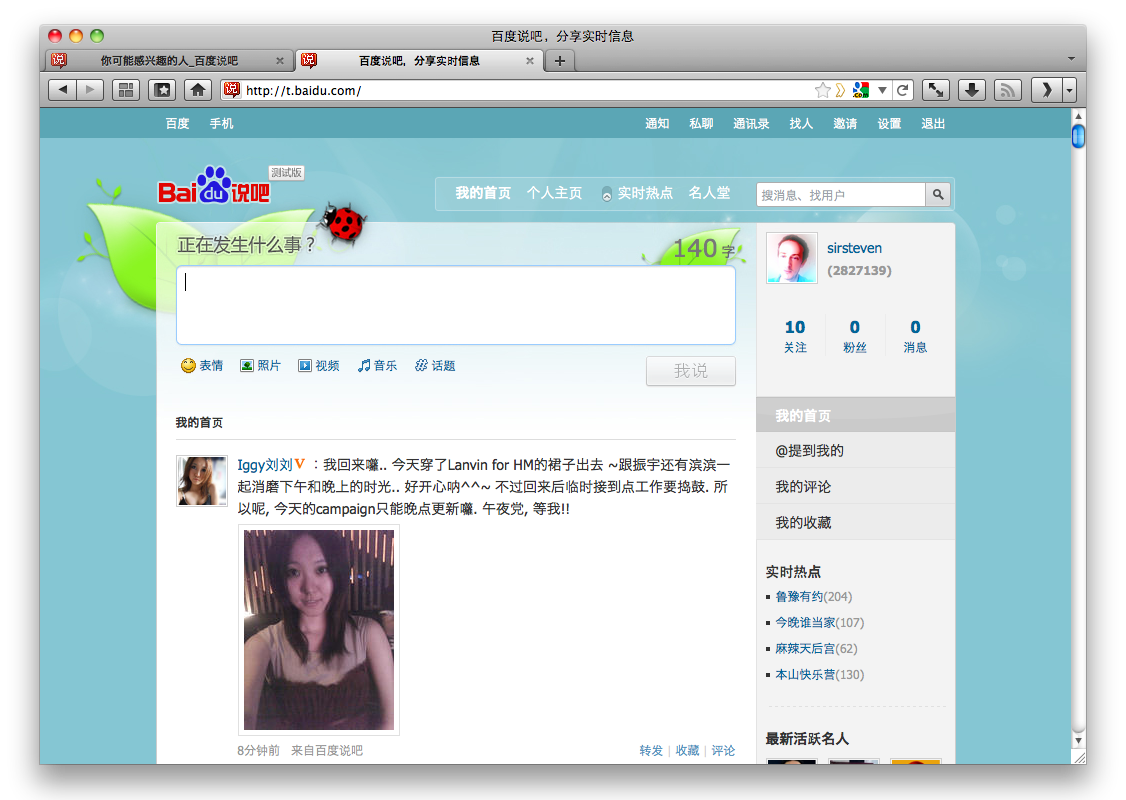Open 设置 settings

889,124
